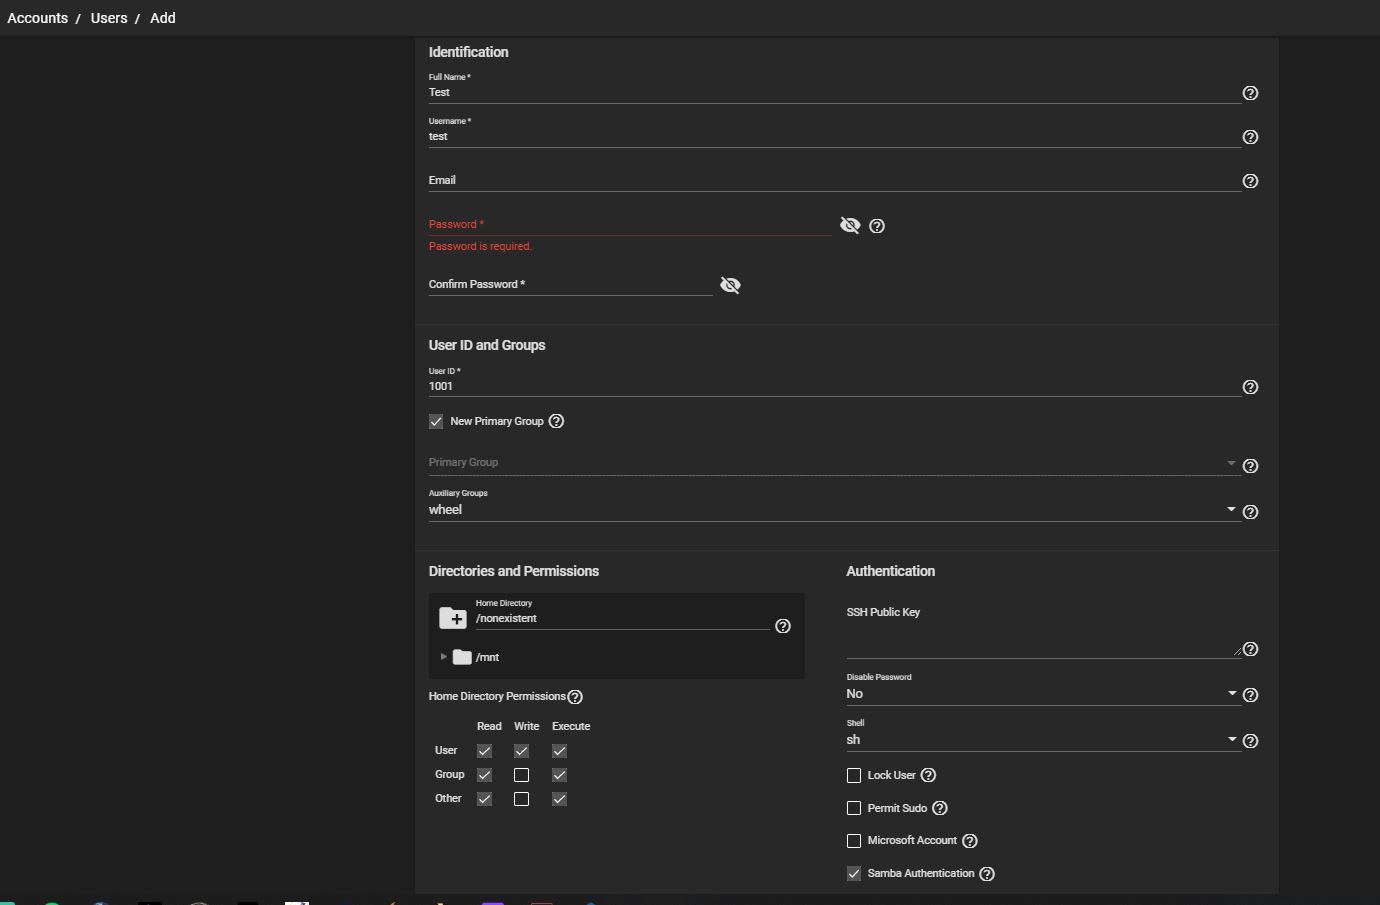
Task: Enable the Lock User checkbox
Action: pyautogui.click(x=854, y=775)
